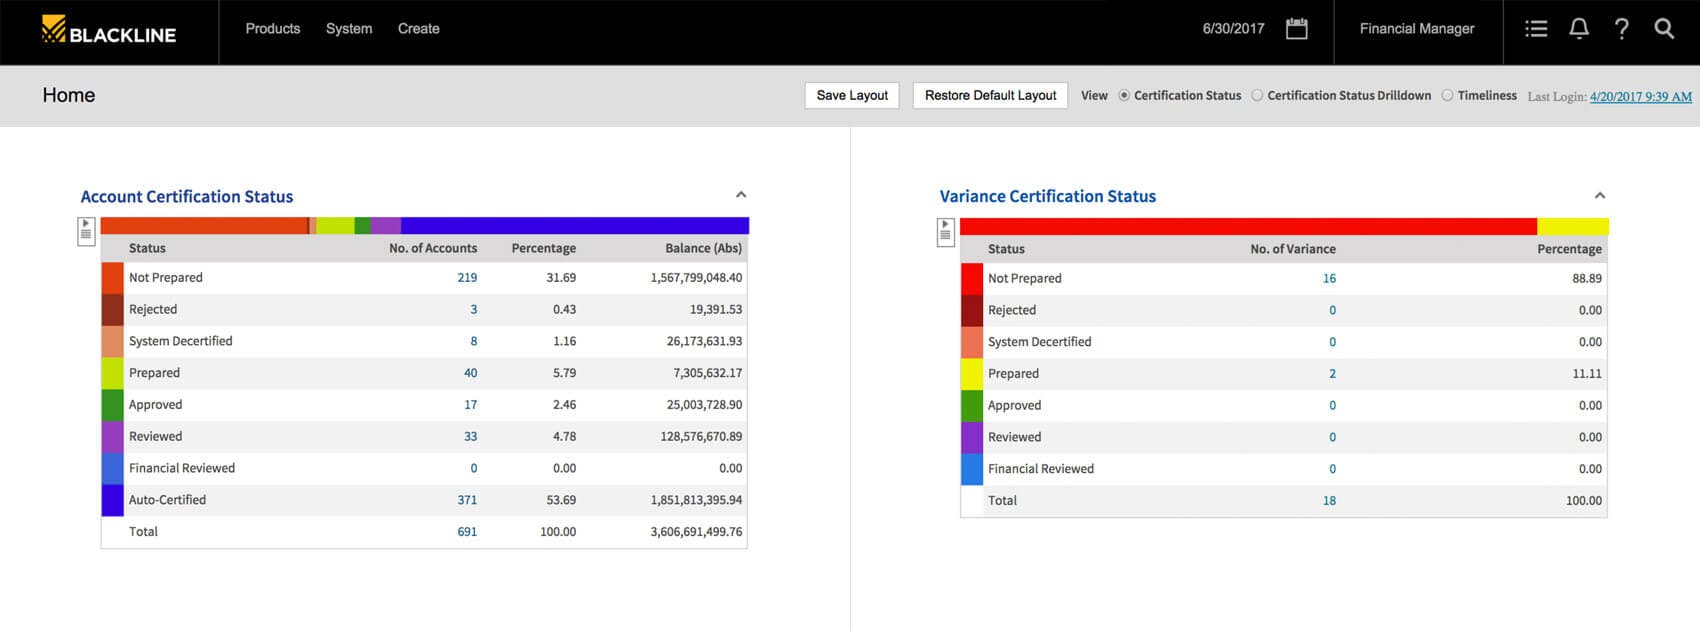Select Timeliness view radio
Image resolution: width=1700 pixels, height=631 pixels.
pyautogui.click(x=1447, y=96)
